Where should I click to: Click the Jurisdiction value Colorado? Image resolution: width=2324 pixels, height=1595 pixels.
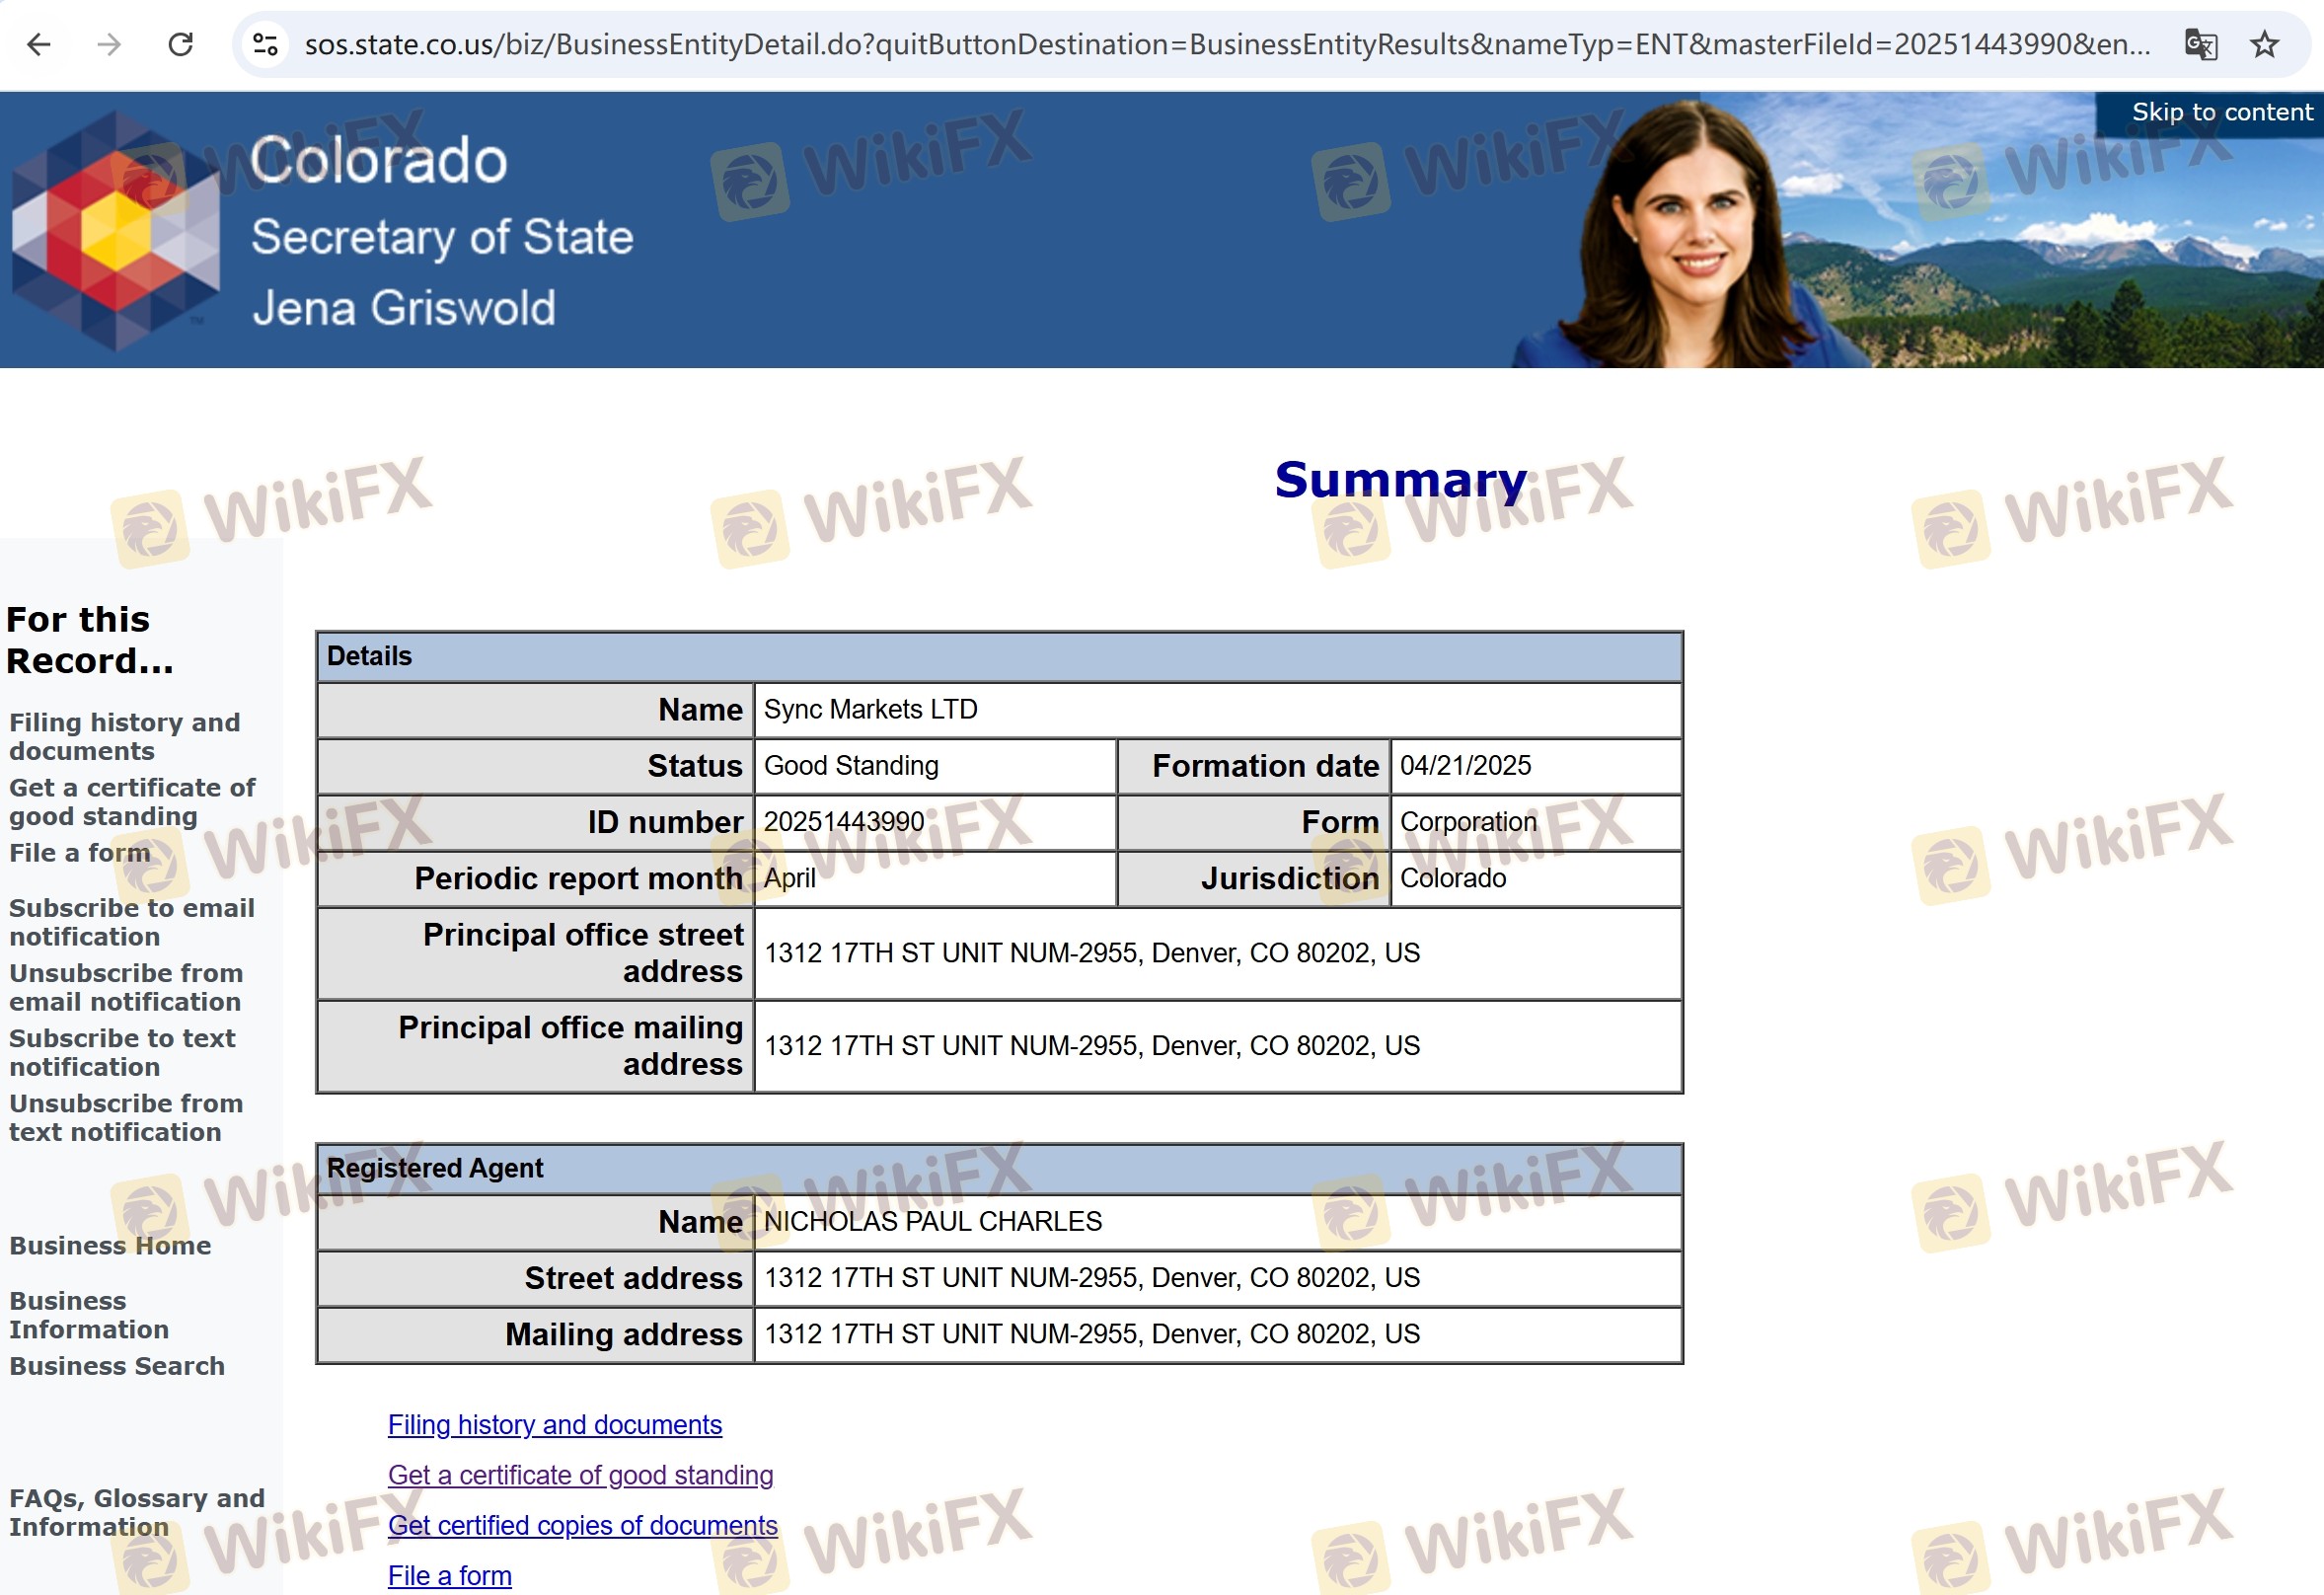1452,877
